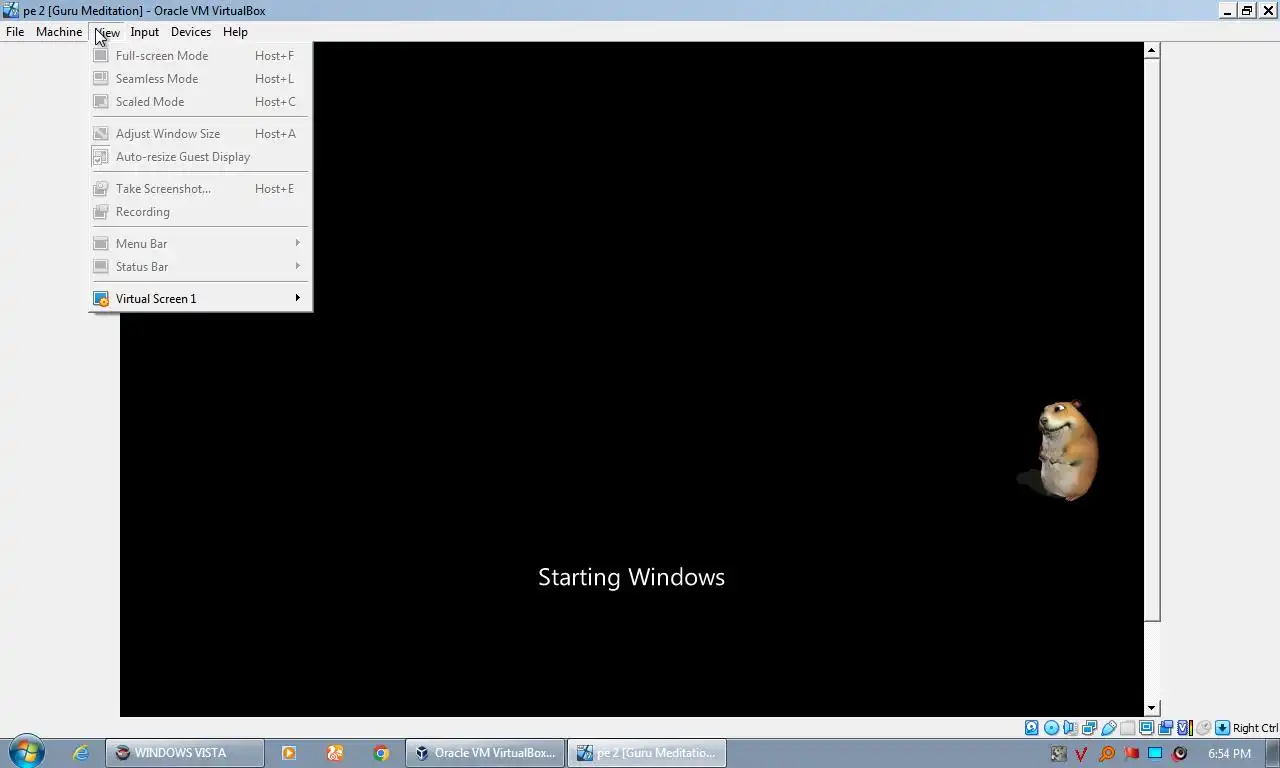This screenshot has width=1280, height=768.
Task: Click the mouse integration indicator
Action: [x=1203, y=728]
